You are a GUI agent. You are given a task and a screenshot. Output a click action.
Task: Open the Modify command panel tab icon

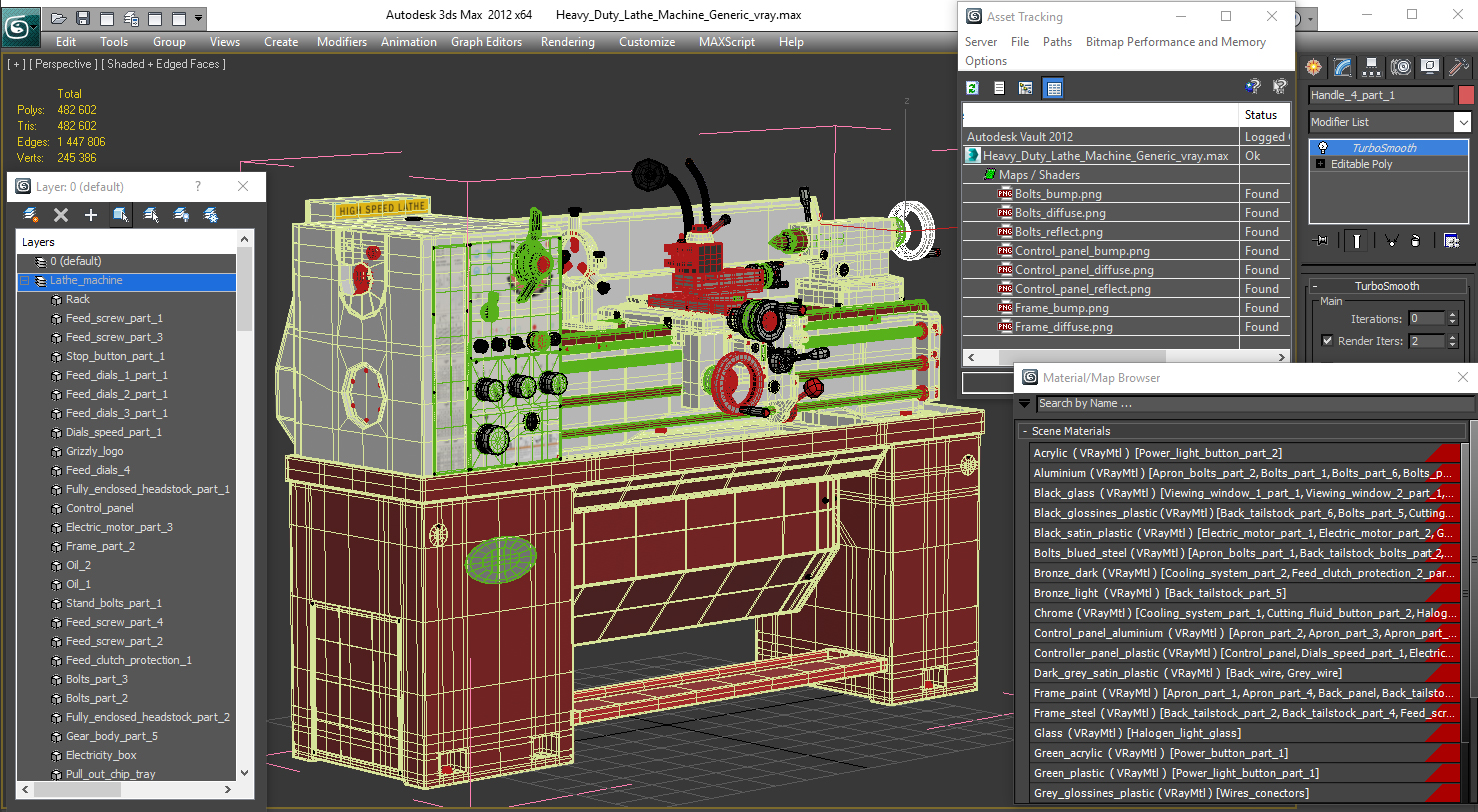point(1343,67)
